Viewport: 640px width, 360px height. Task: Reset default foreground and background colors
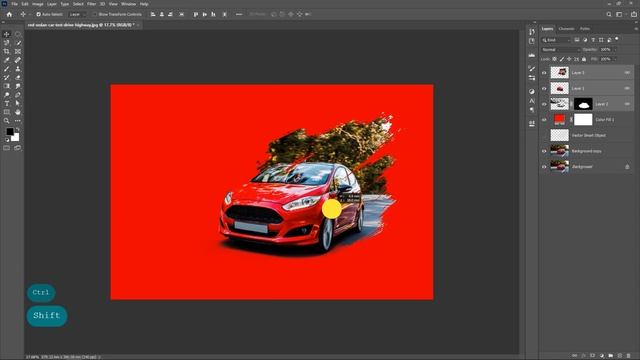pyautogui.click(x=7, y=140)
